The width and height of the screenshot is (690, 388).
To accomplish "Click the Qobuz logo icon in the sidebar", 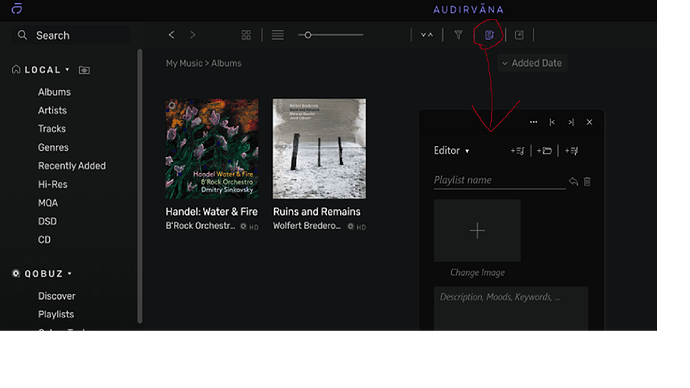I will (x=16, y=273).
